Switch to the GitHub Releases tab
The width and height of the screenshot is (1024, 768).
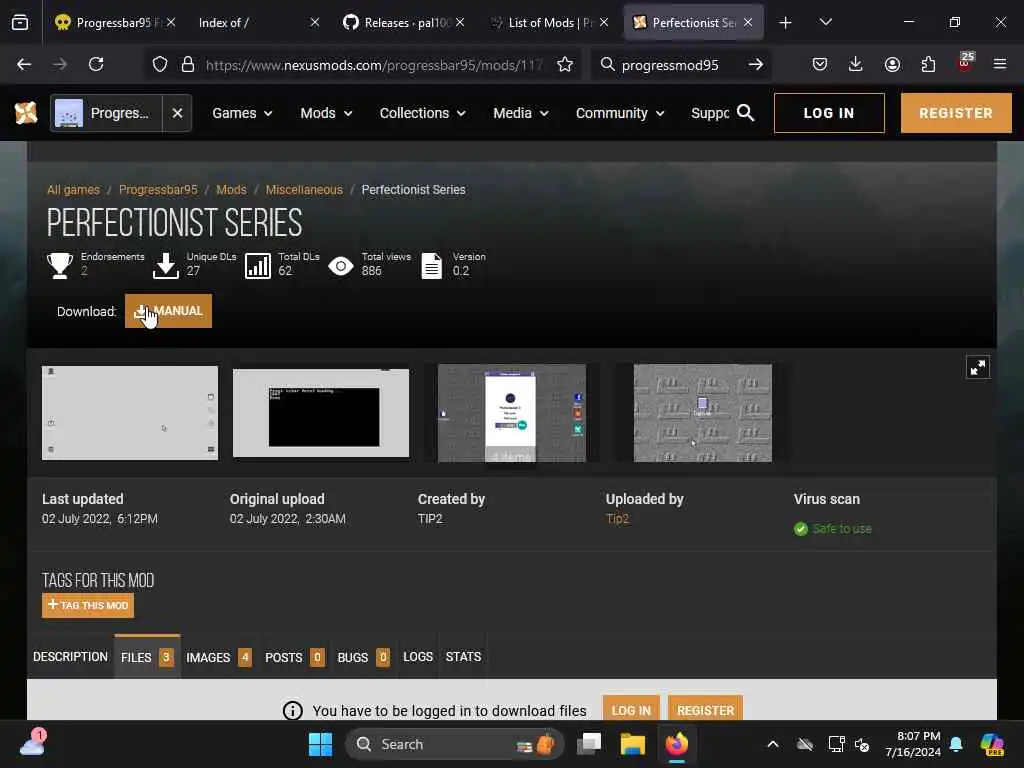[402, 23]
